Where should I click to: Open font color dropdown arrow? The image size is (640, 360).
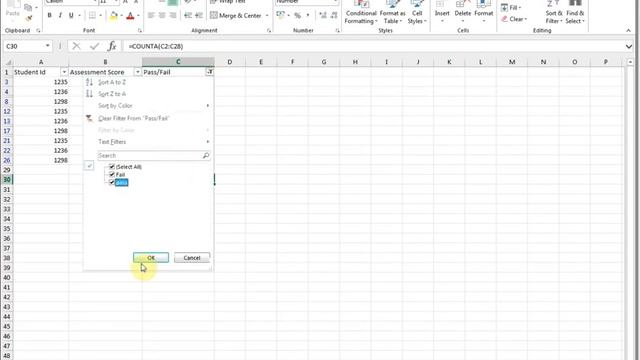[138, 16]
